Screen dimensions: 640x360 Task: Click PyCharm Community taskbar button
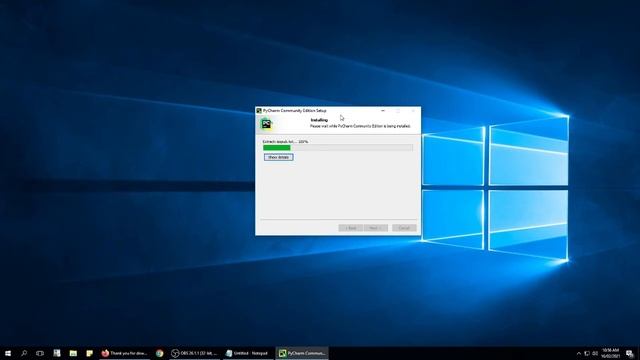click(x=302, y=353)
